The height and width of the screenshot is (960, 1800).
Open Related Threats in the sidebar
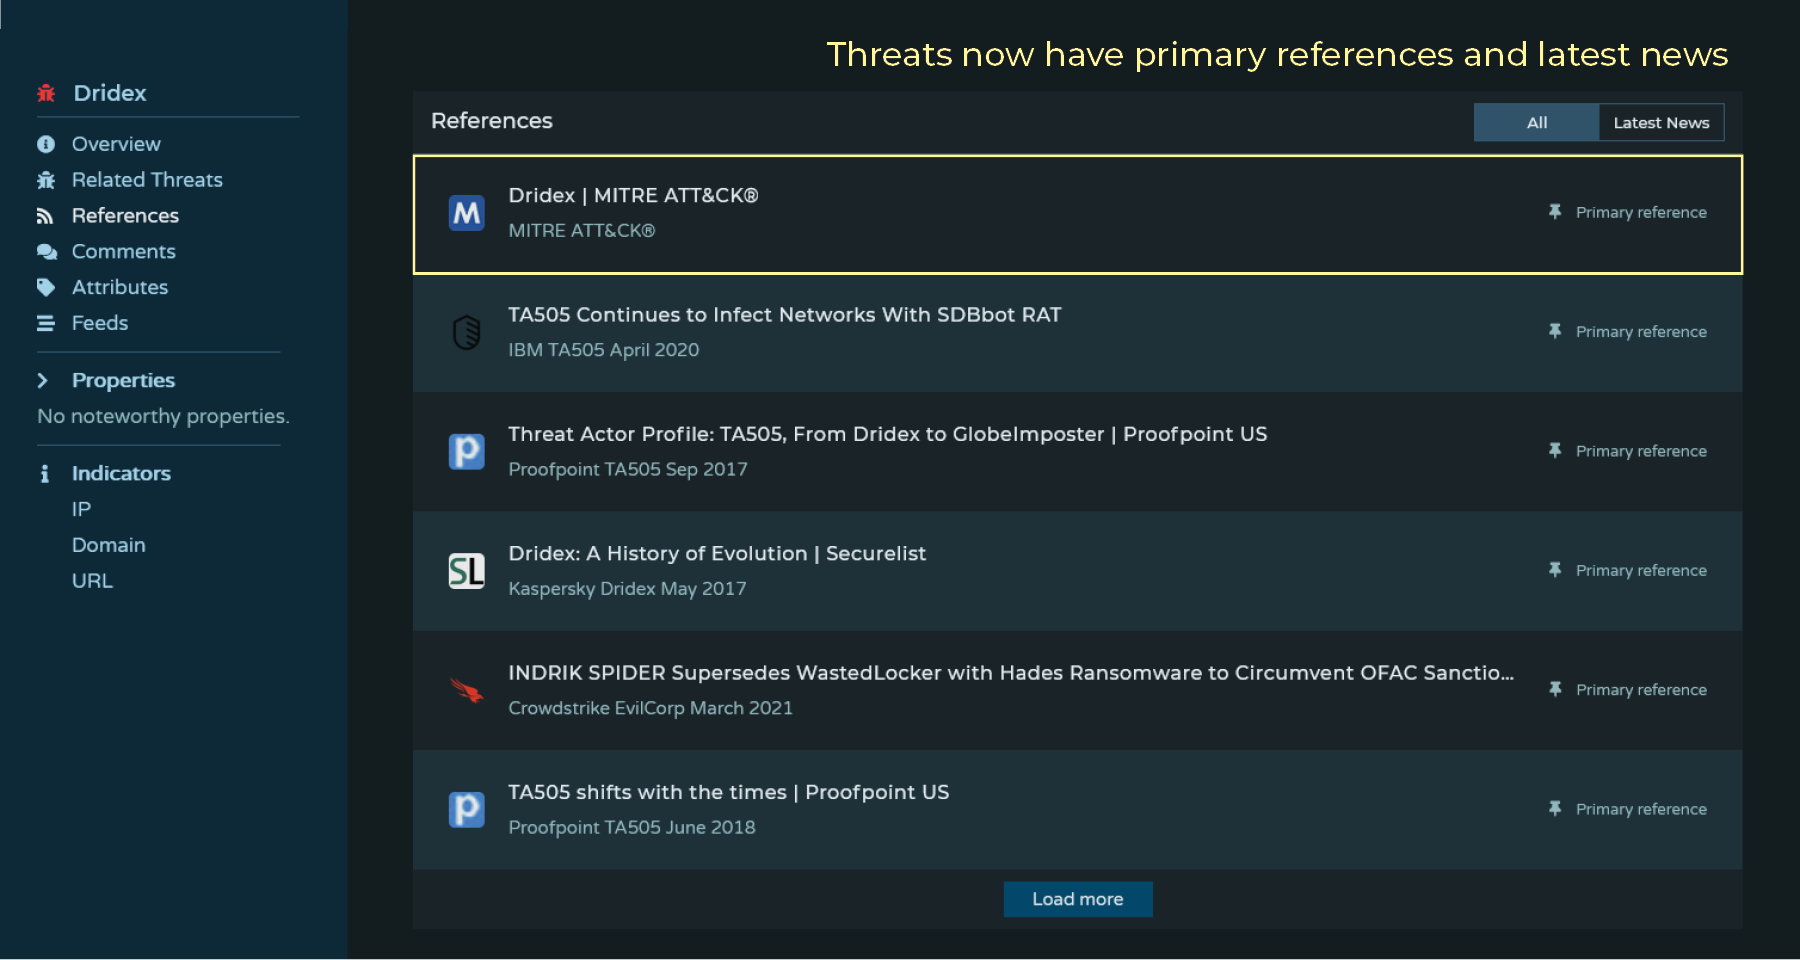click(147, 180)
